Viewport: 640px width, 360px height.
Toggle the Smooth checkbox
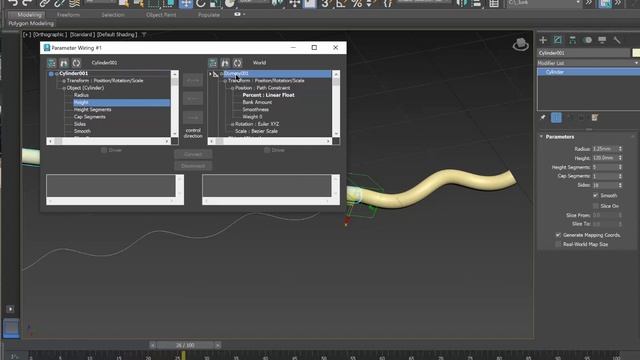tap(596, 196)
